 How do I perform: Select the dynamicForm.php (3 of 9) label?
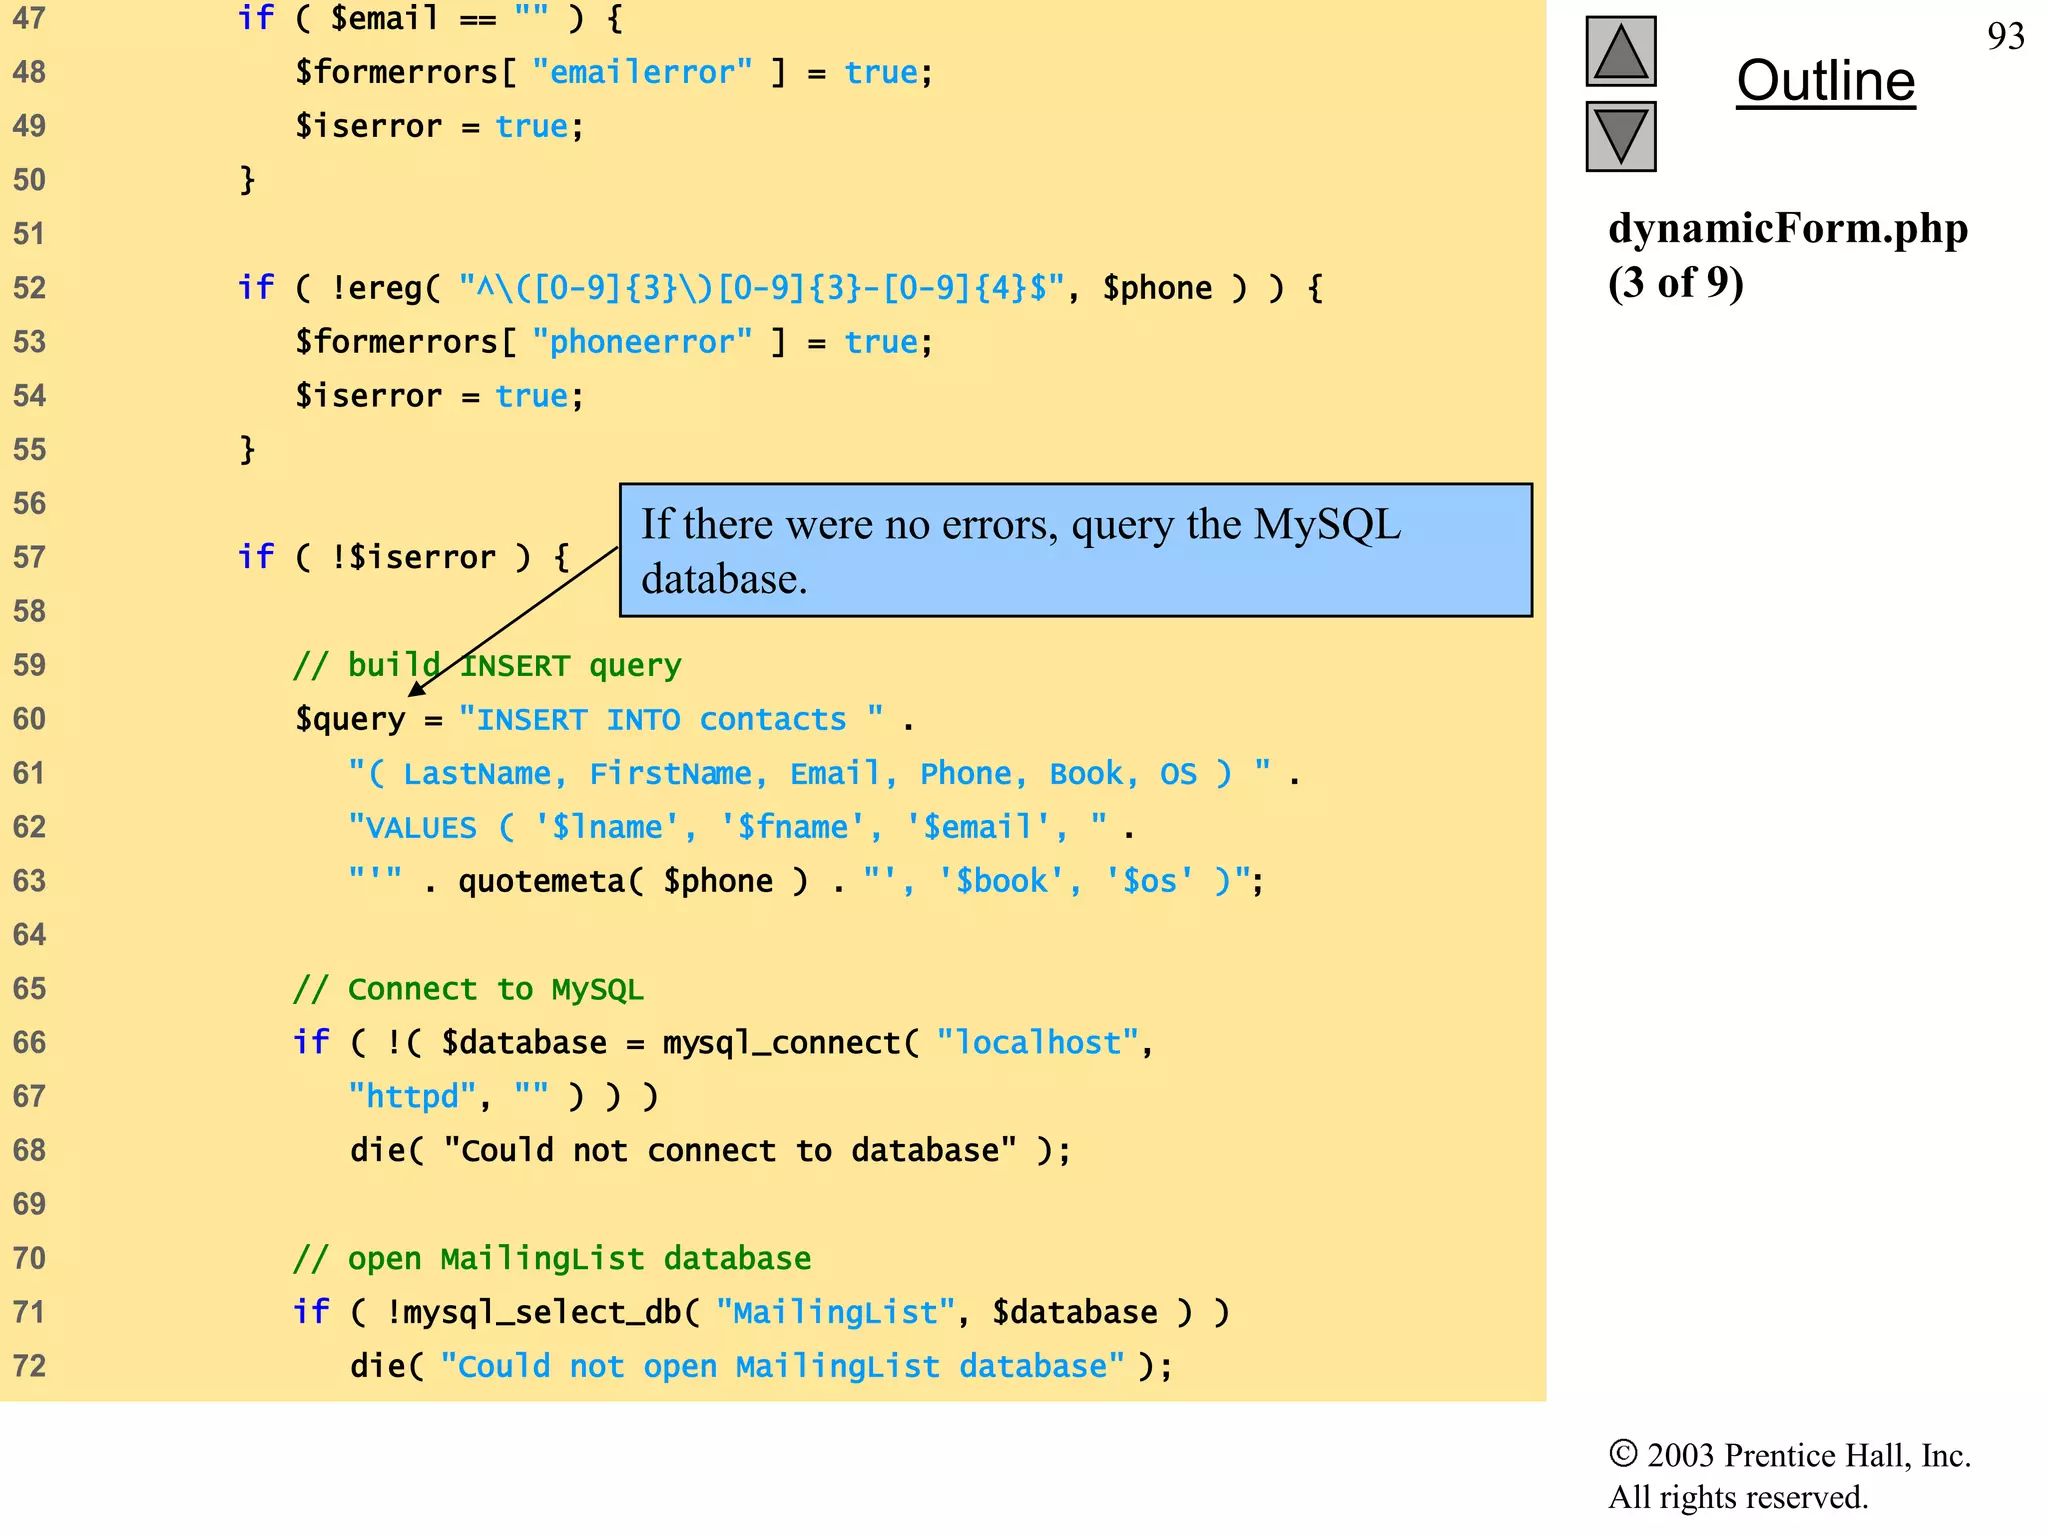click(x=1788, y=254)
